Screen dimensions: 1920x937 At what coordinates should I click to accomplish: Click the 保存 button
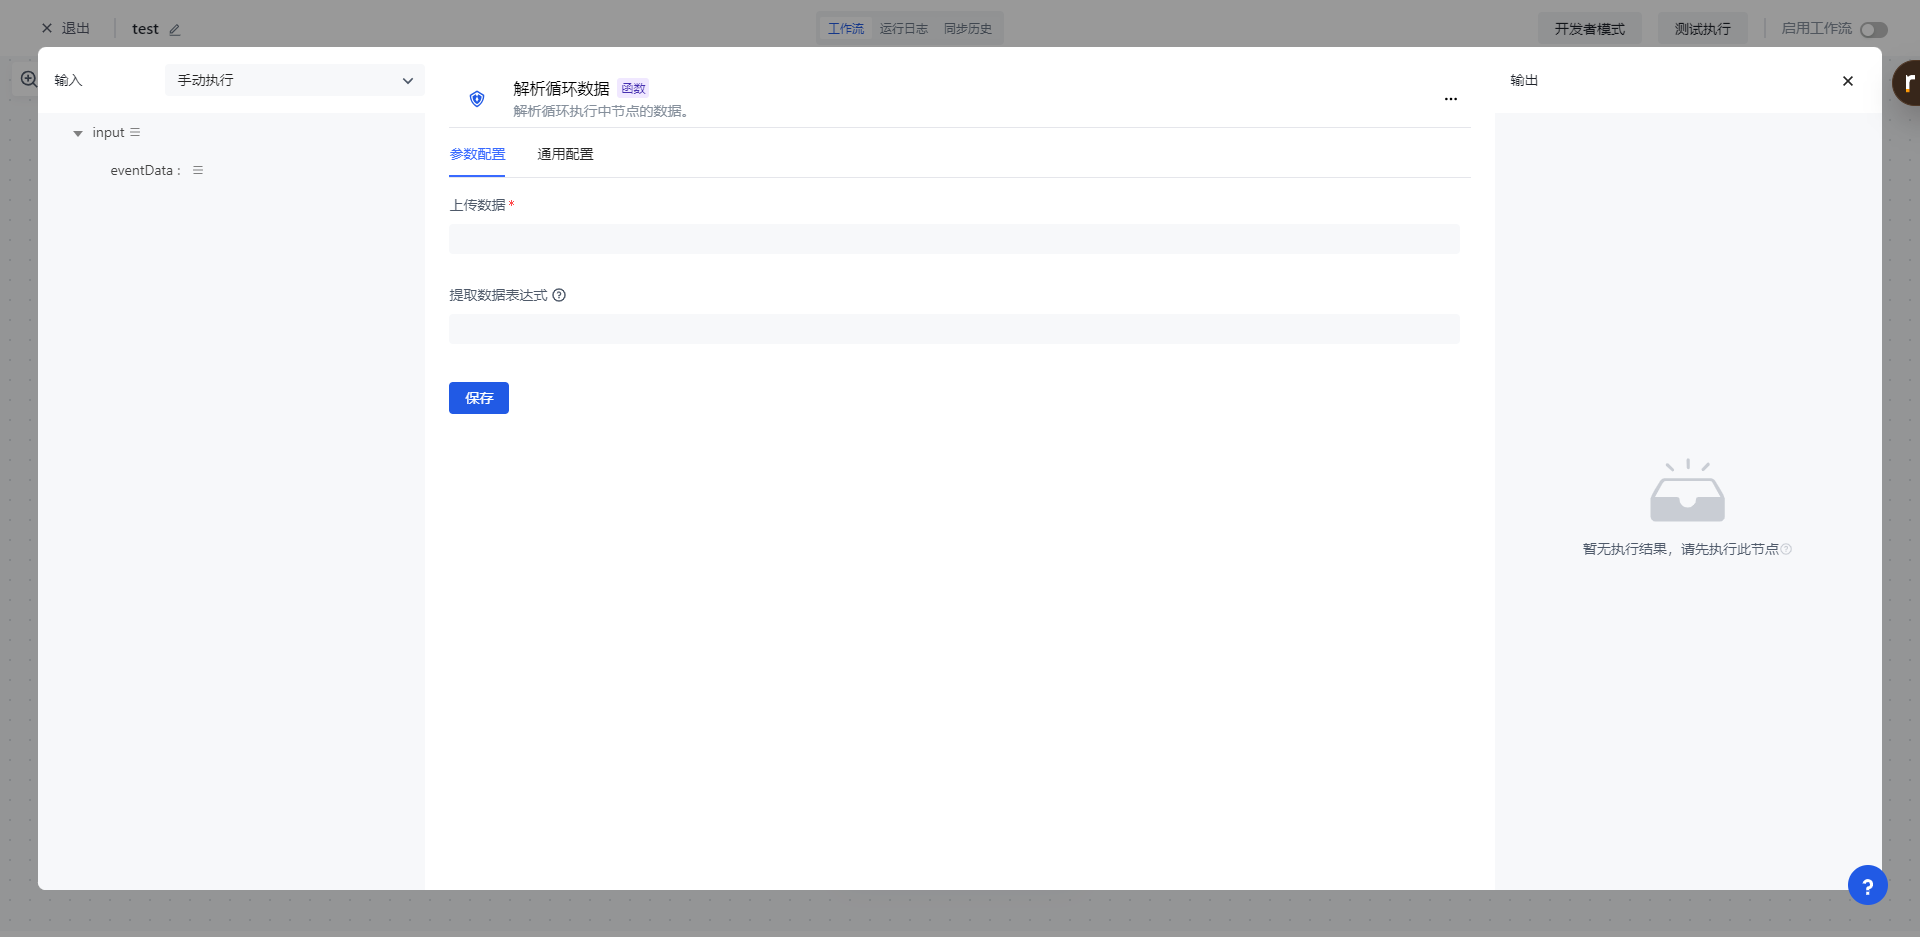point(478,398)
